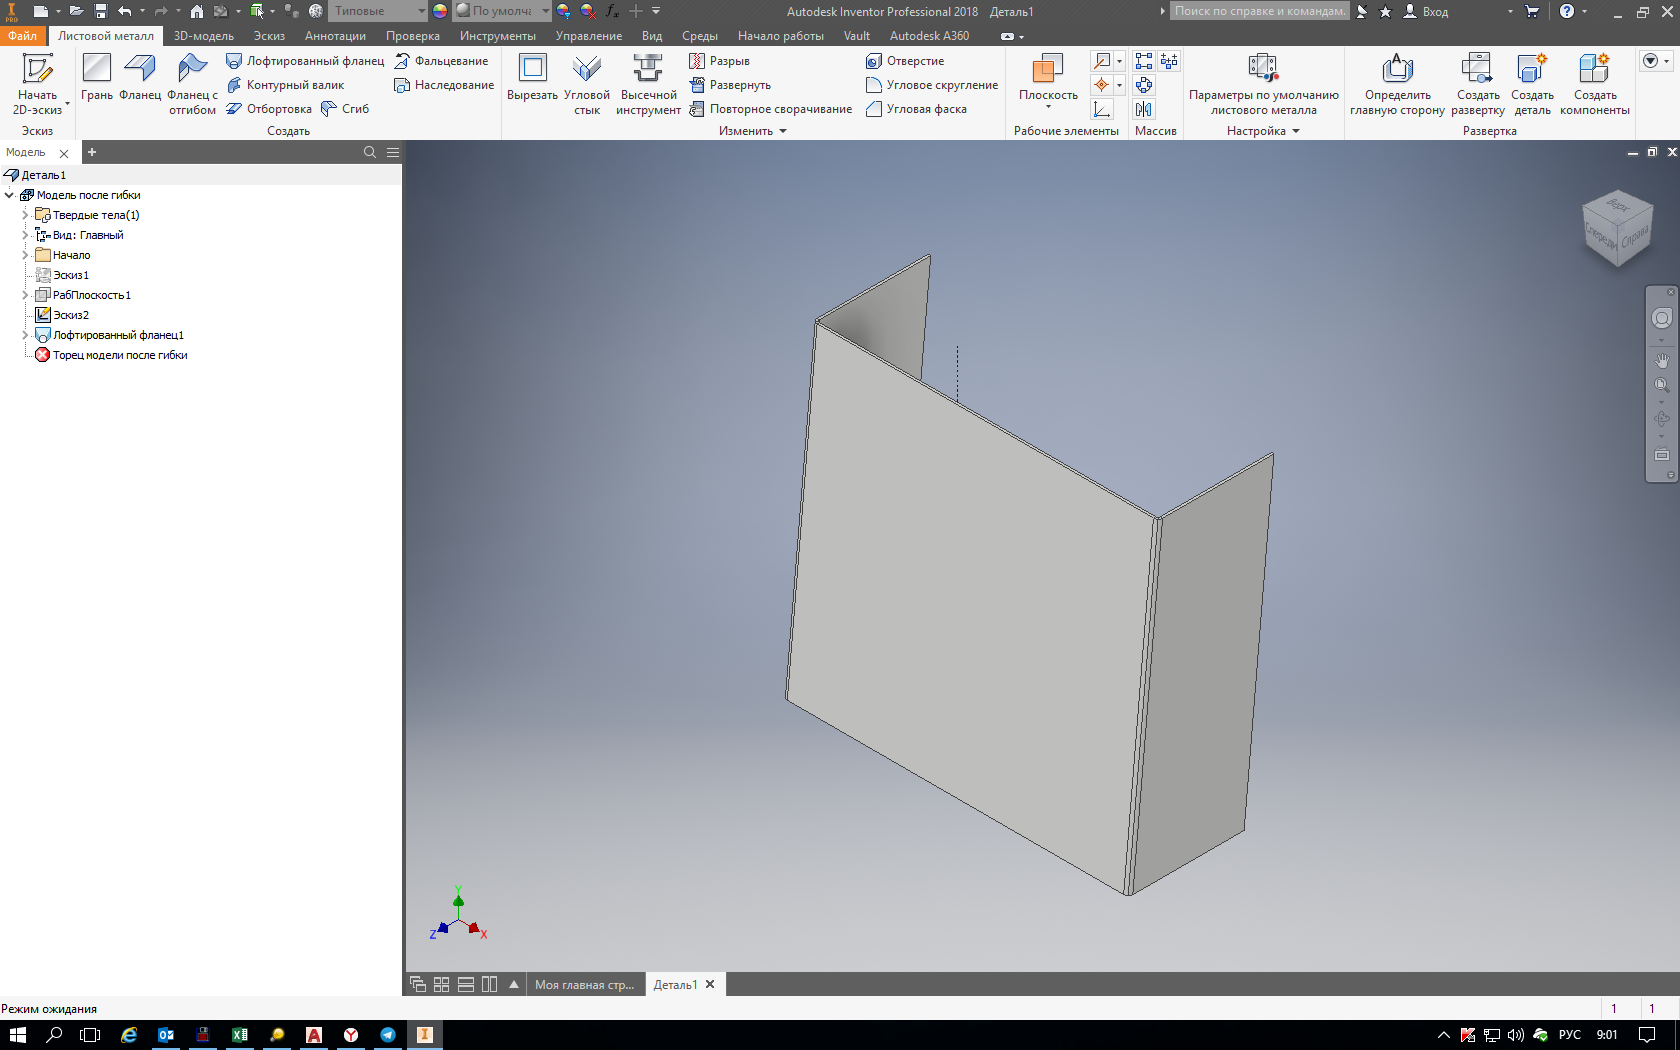Expand the Твердые тела(1) tree node
1680x1050 pixels.
click(x=25, y=215)
